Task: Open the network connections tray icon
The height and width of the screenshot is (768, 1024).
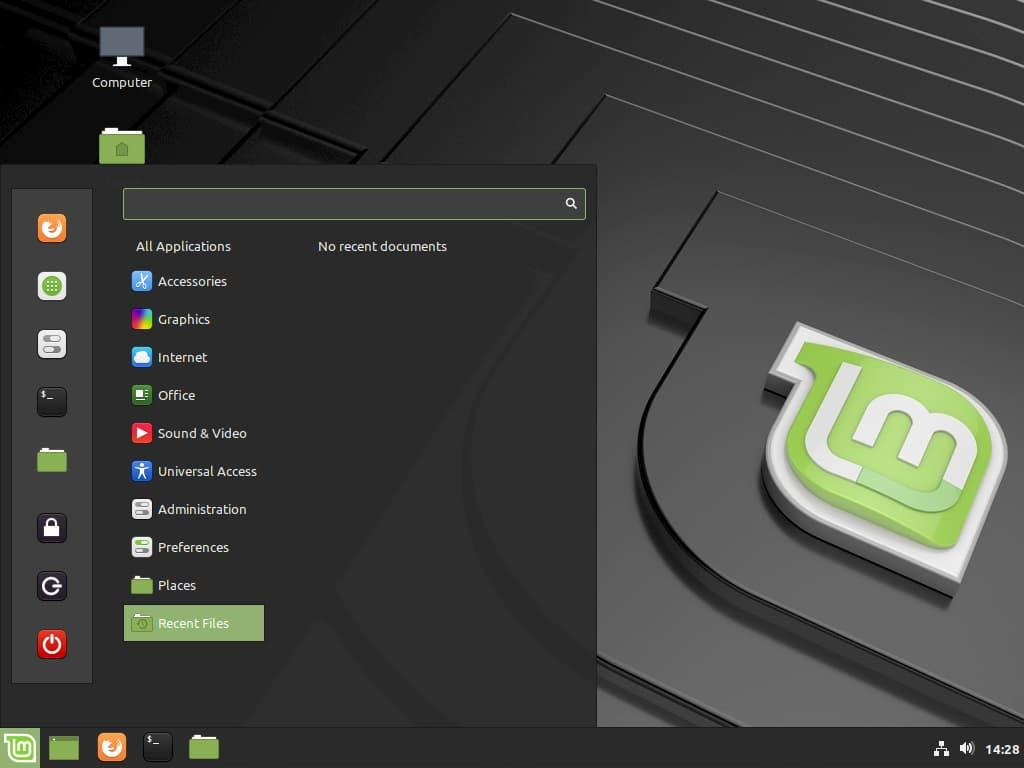Action: pyautogui.click(x=941, y=748)
